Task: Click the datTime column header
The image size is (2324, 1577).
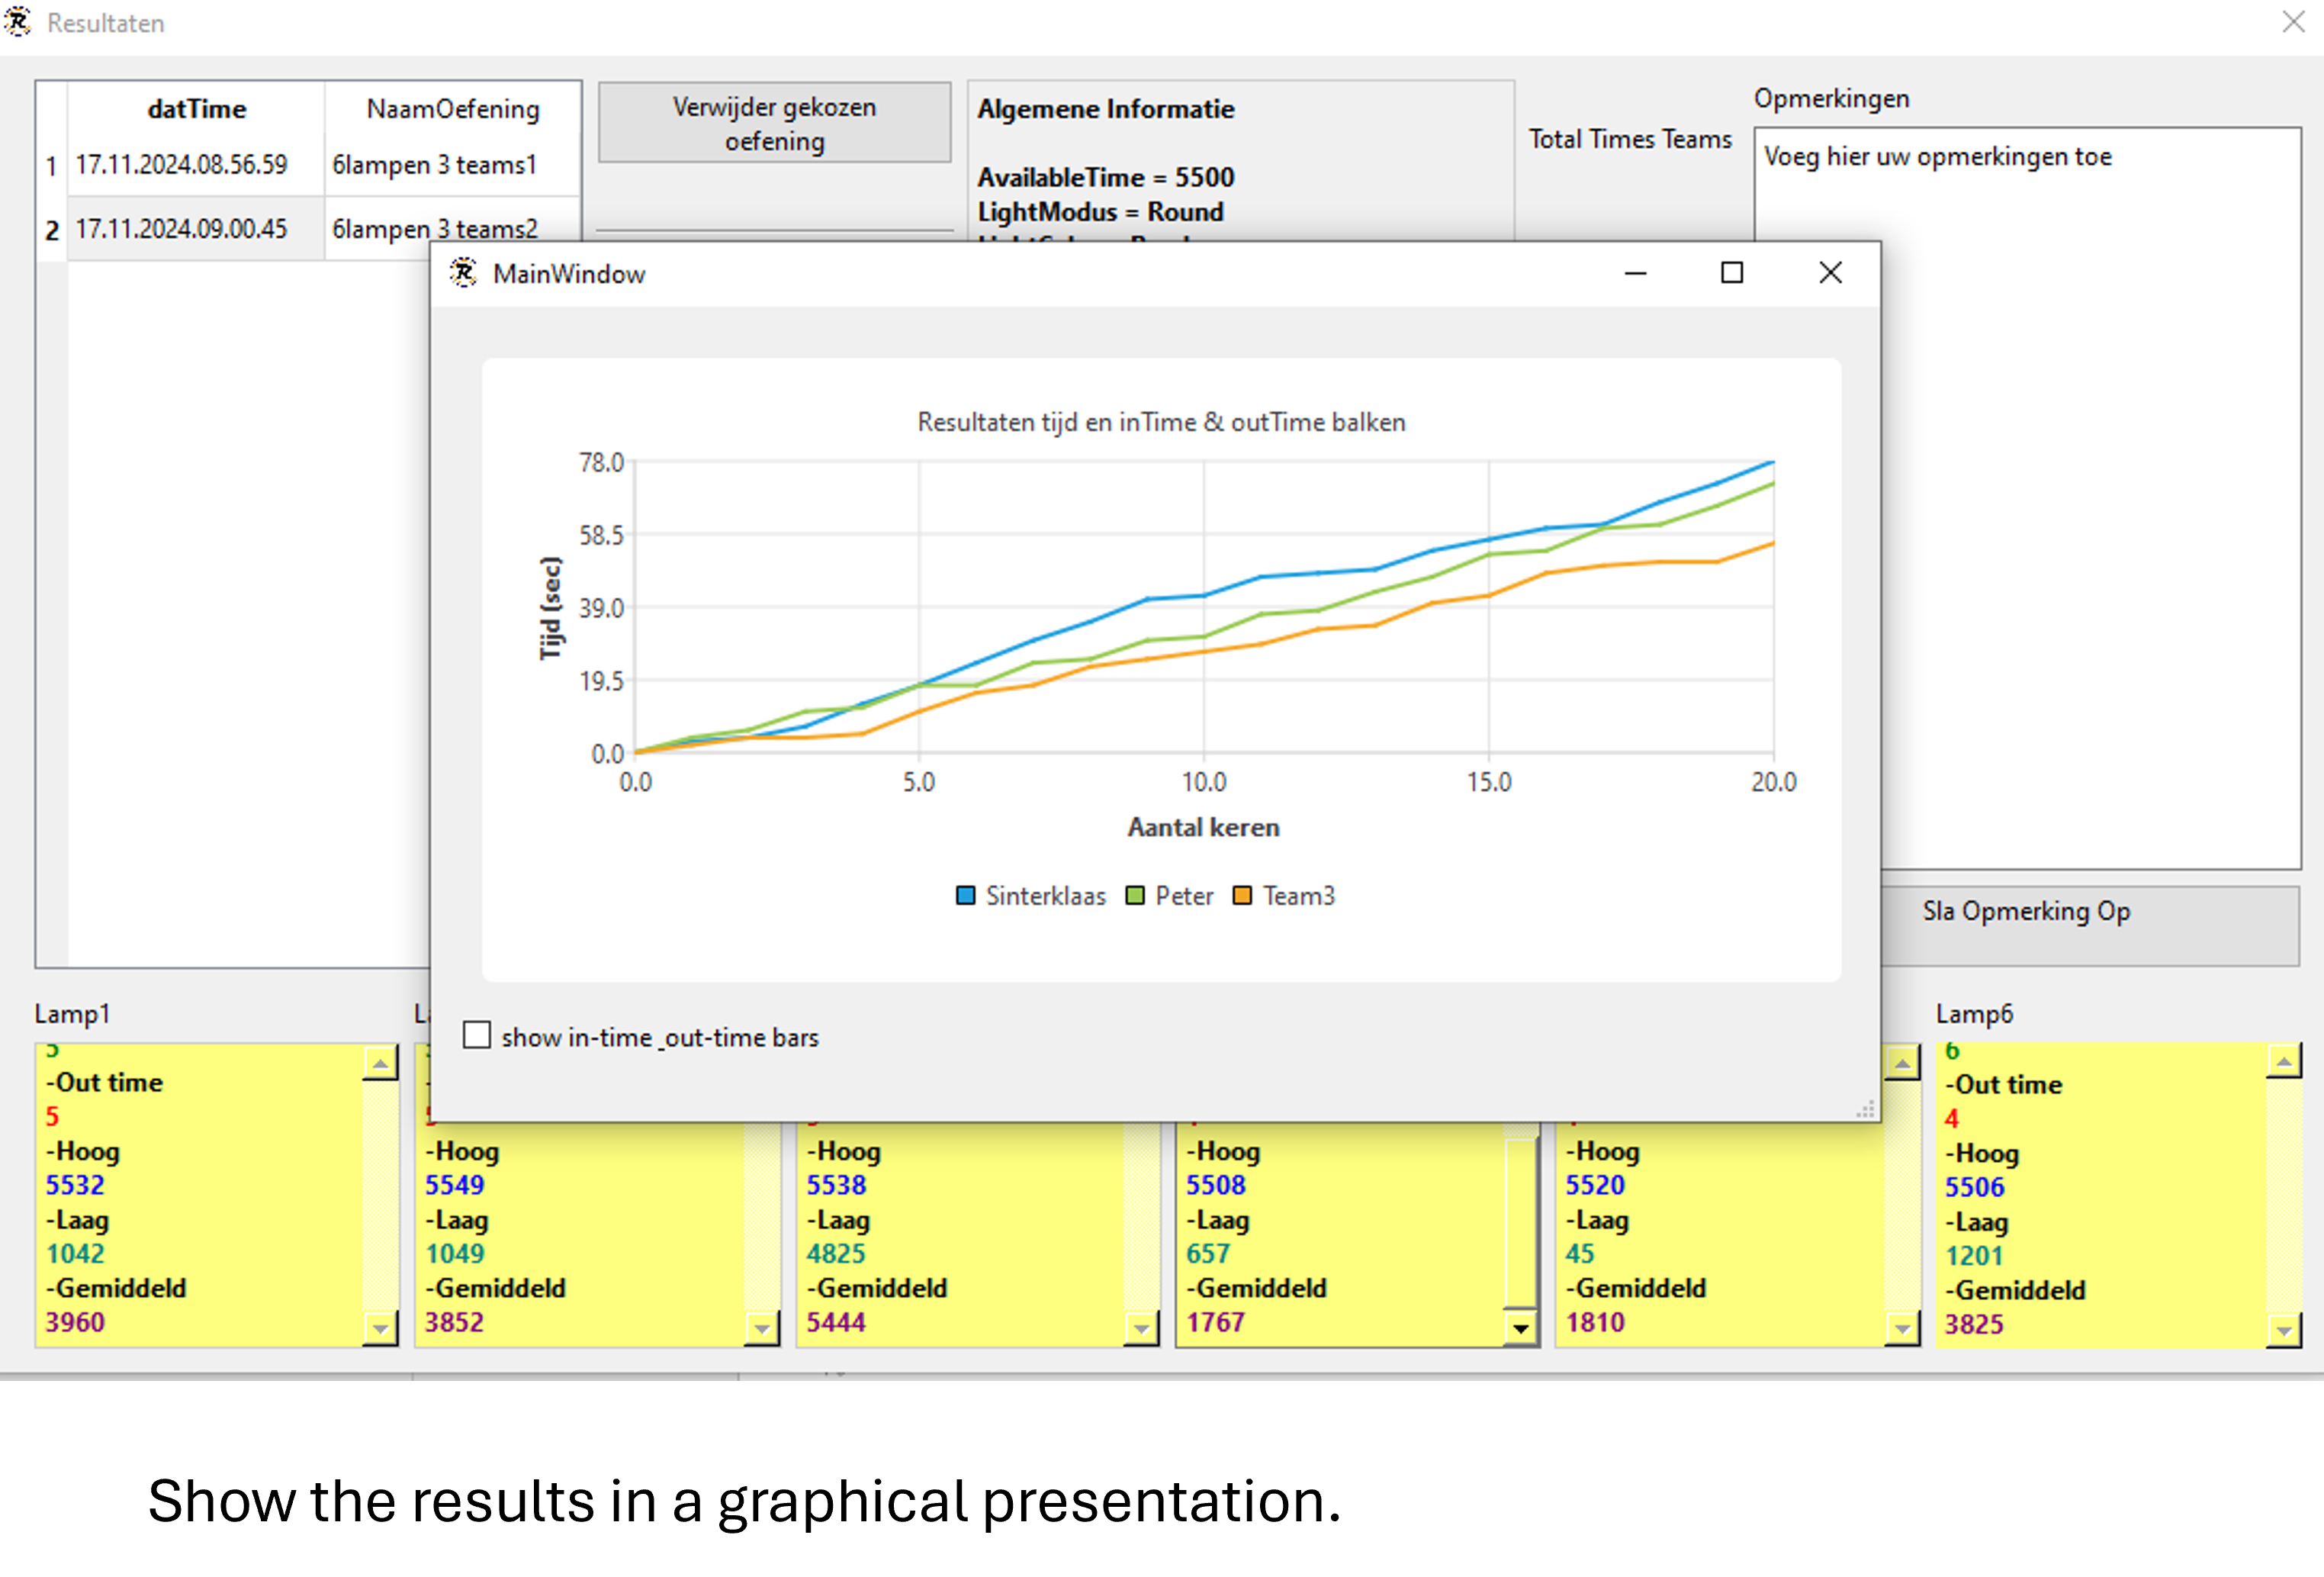Action: (x=196, y=109)
